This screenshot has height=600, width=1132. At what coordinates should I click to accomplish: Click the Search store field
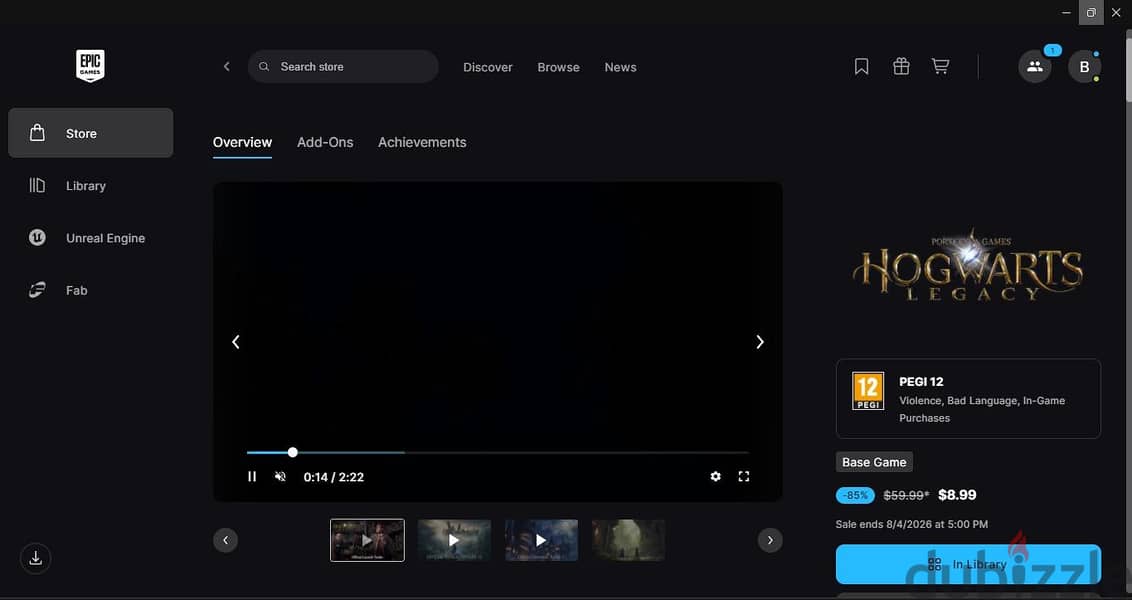click(x=343, y=66)
